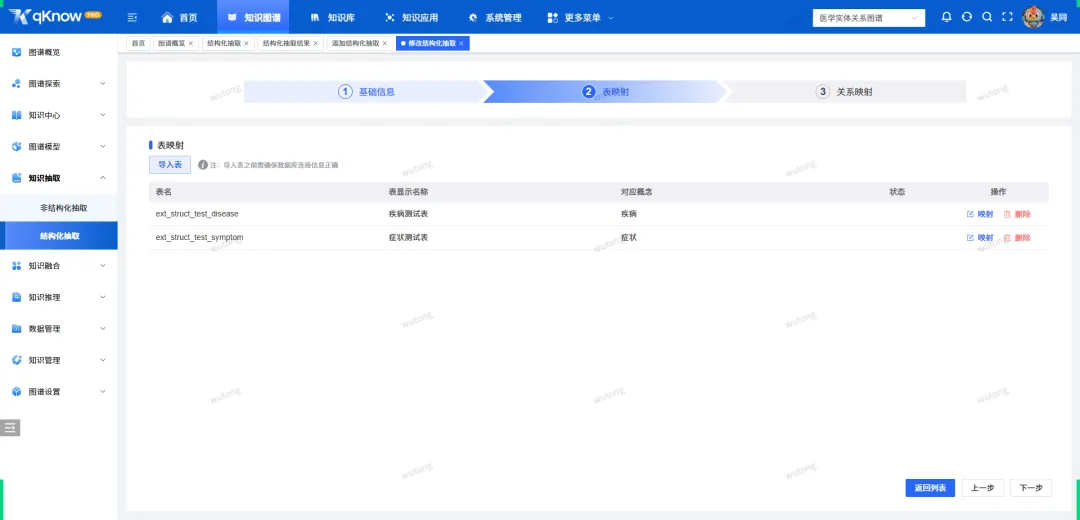Expand 知识融合 chevron
The height and width of the screenshot is (520, 1080).
click(x=103, y=266)
